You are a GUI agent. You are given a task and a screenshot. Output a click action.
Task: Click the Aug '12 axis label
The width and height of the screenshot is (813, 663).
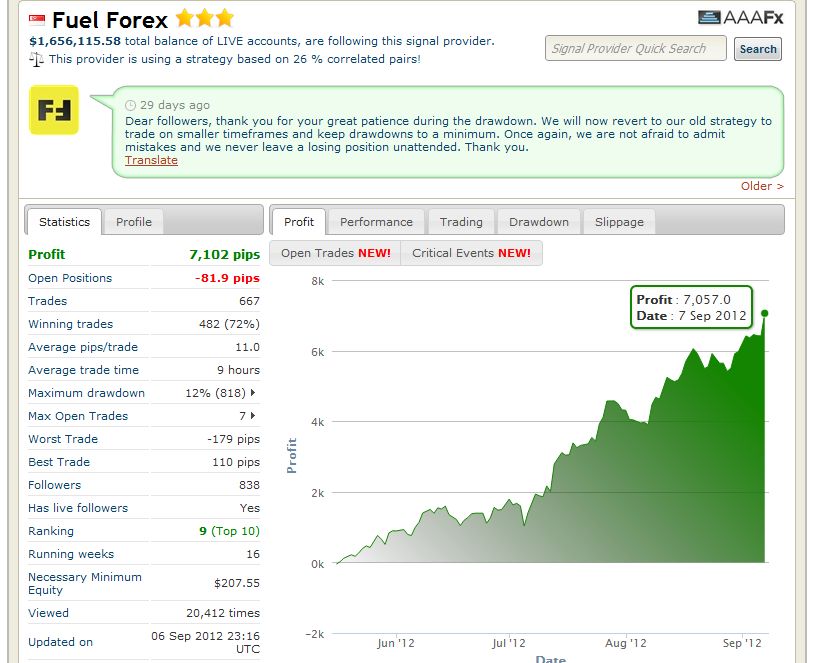point(625,643)
